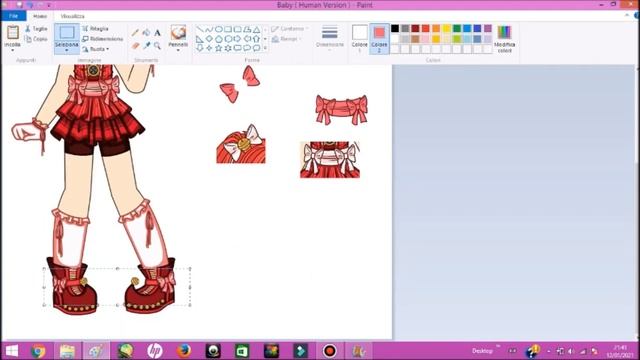The image size is (640, 360).
Task: Choose the Magnifier zoom tool
Action: click(157, 46)
